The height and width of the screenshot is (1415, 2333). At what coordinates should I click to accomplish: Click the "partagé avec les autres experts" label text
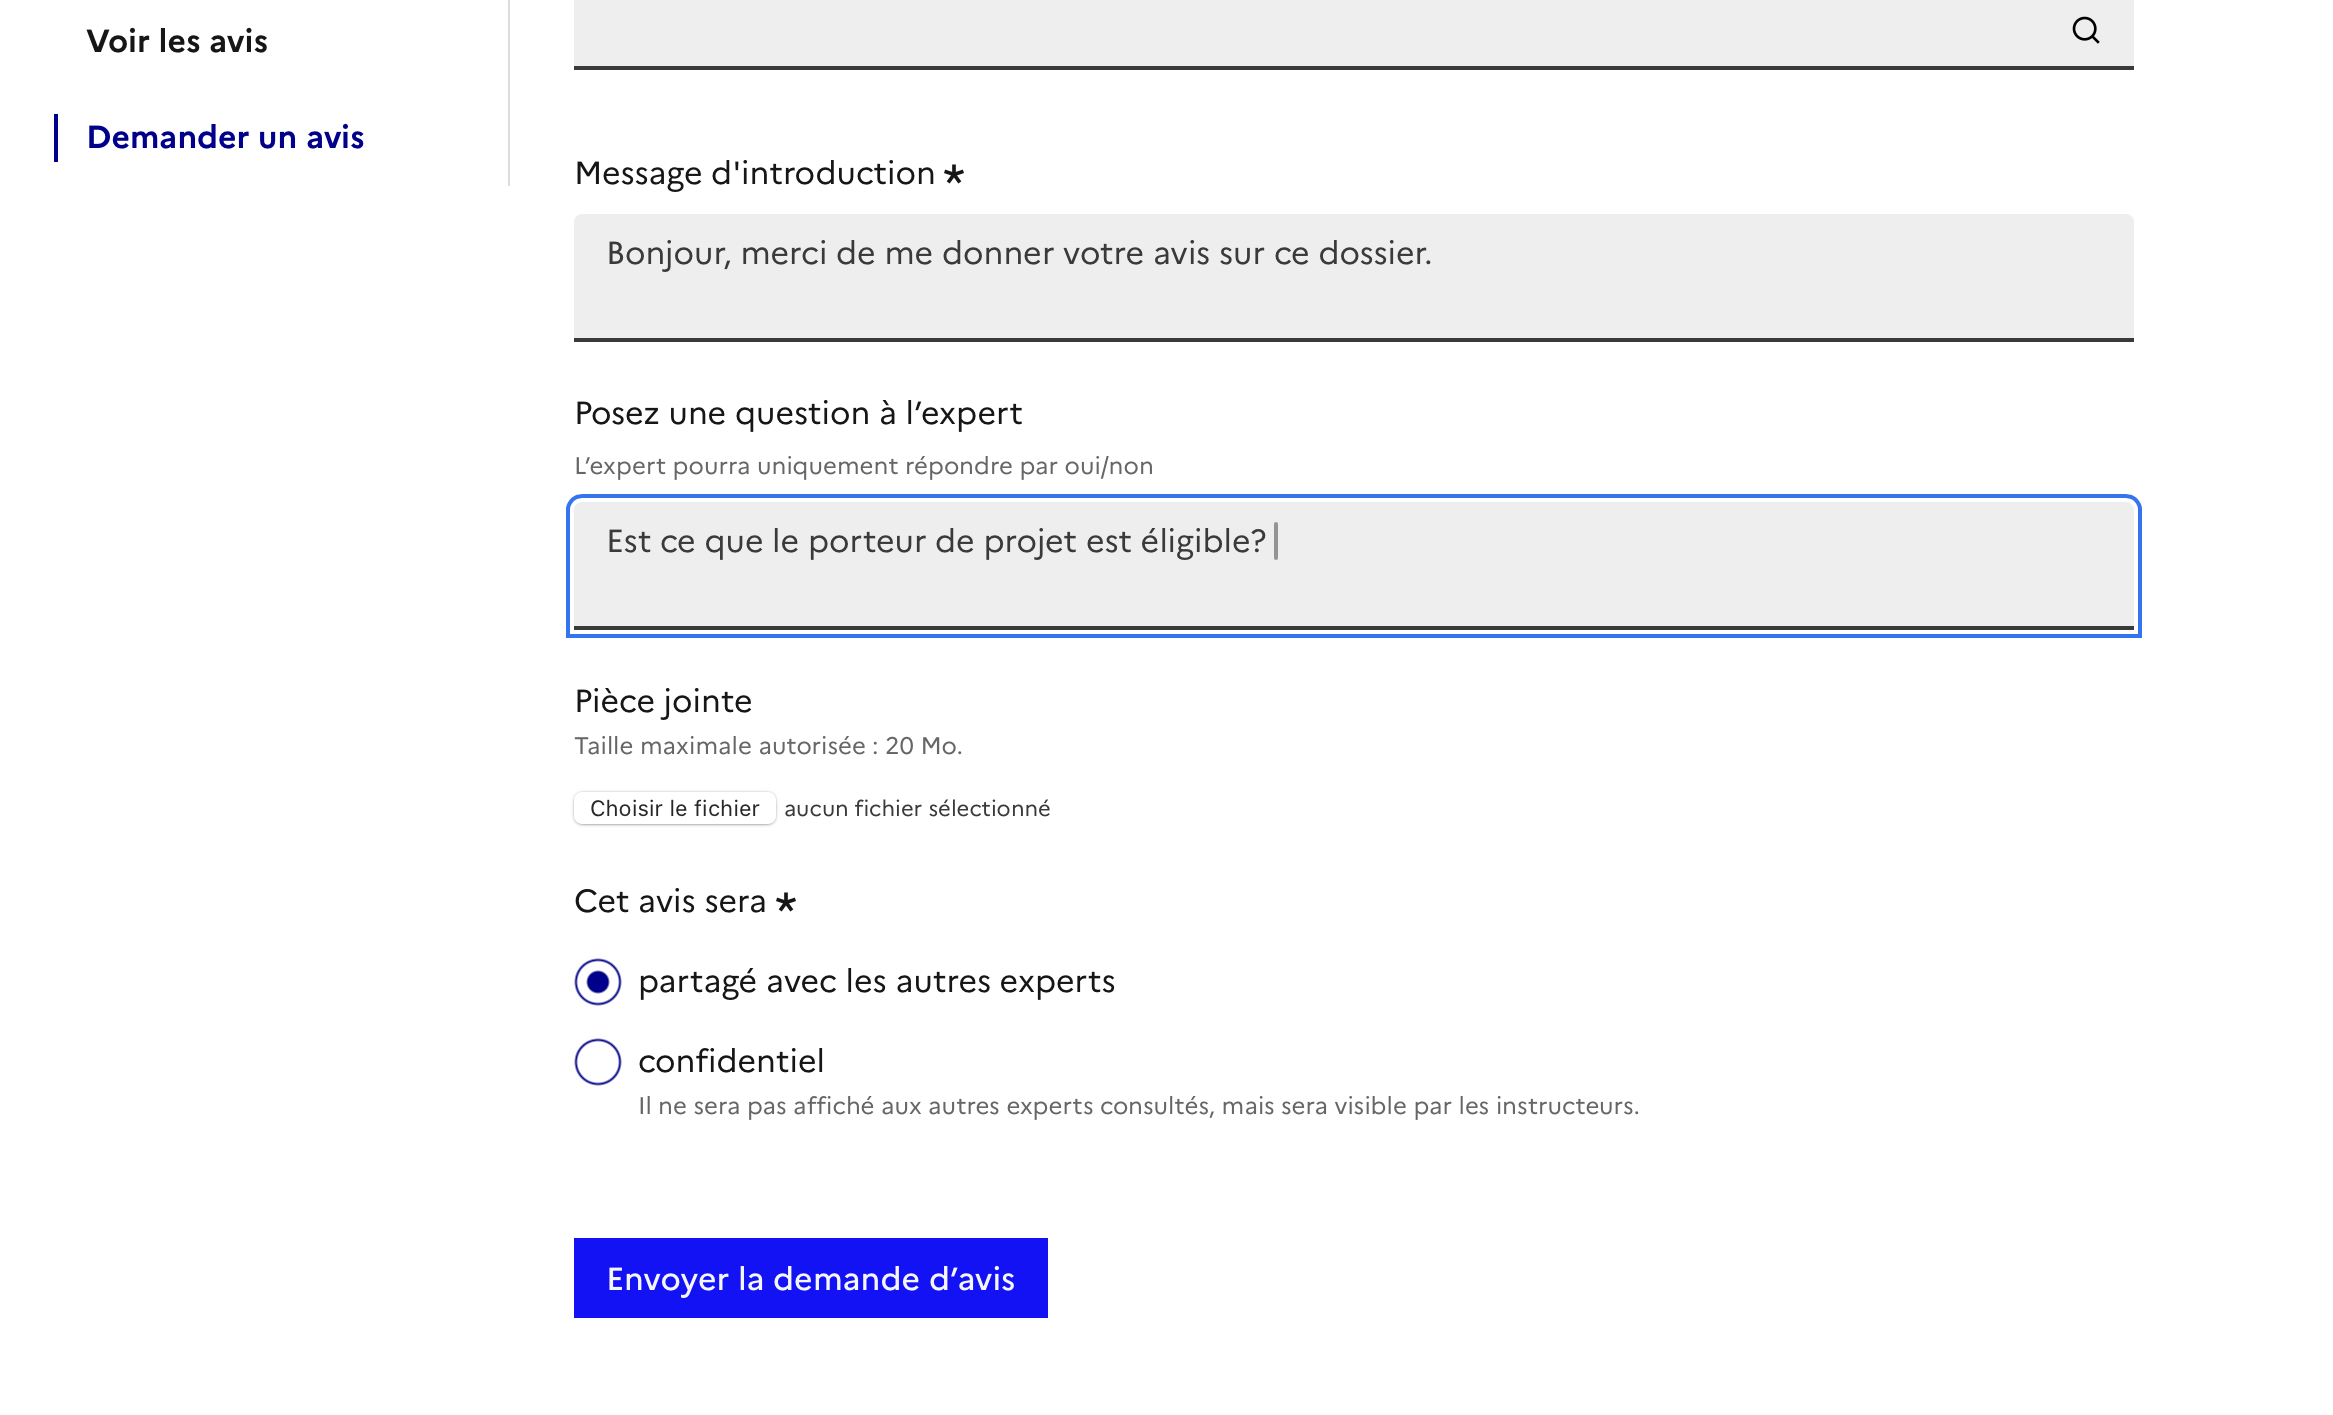876,982
